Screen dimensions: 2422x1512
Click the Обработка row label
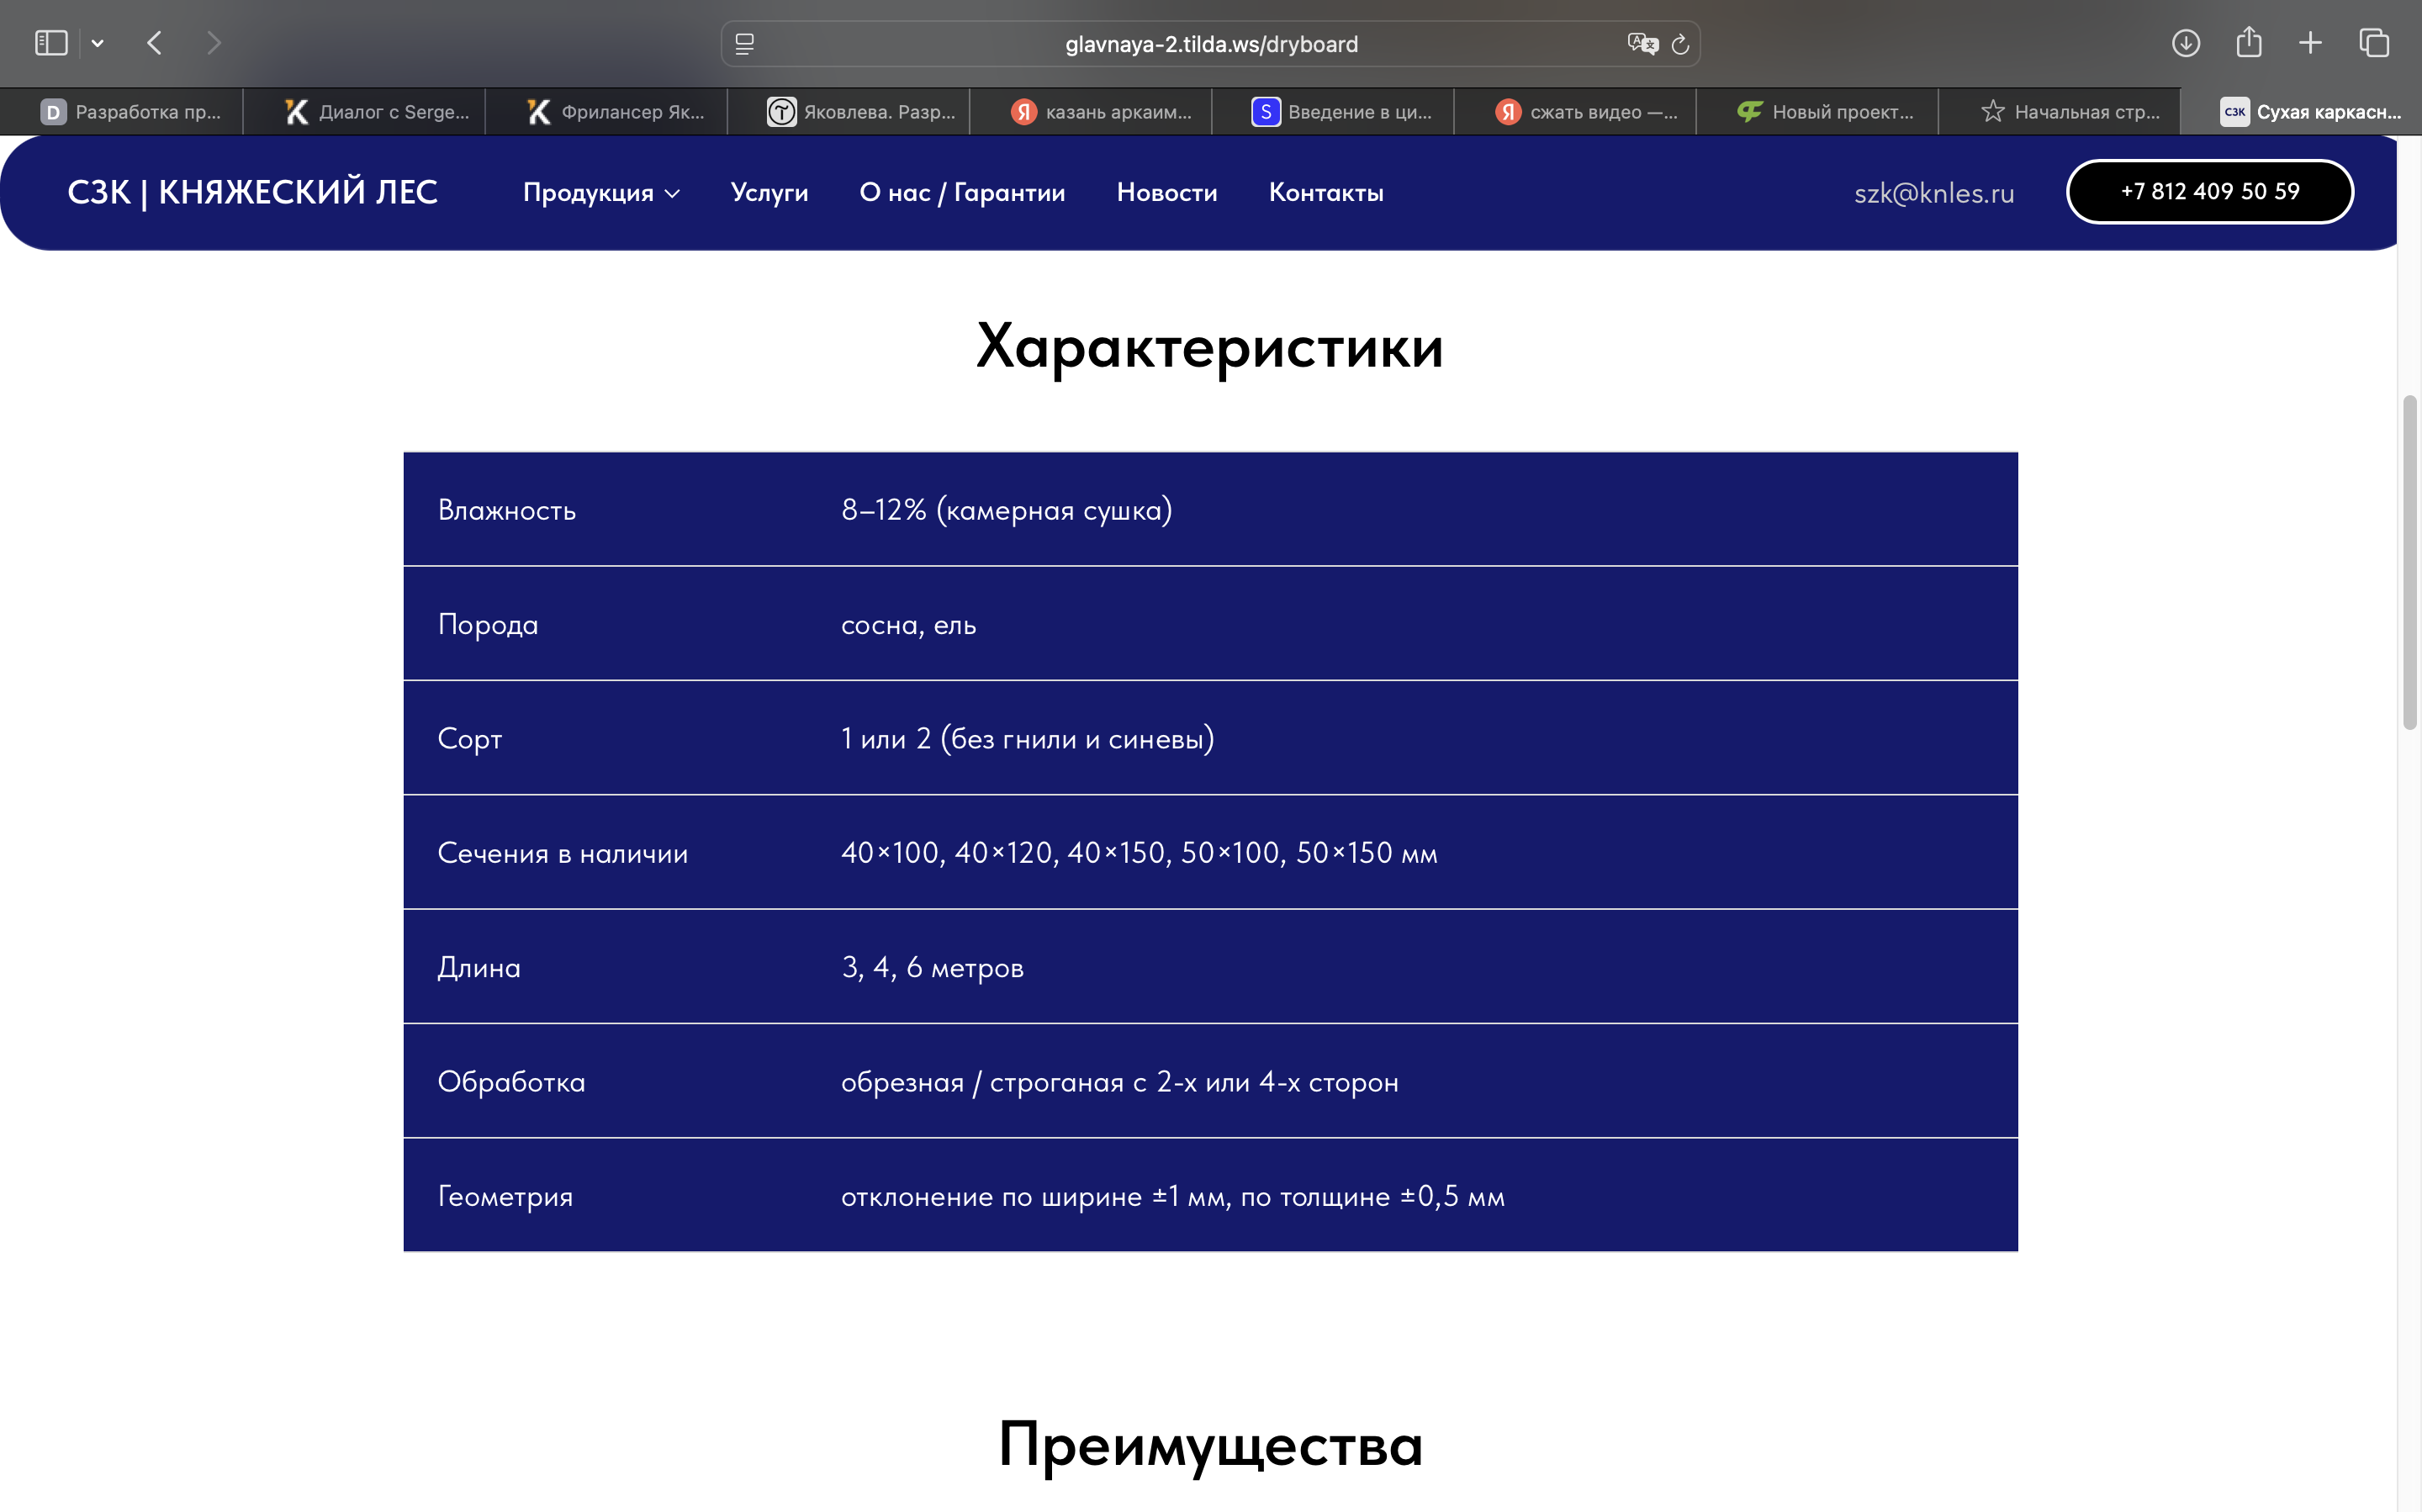coord(512,1082)
